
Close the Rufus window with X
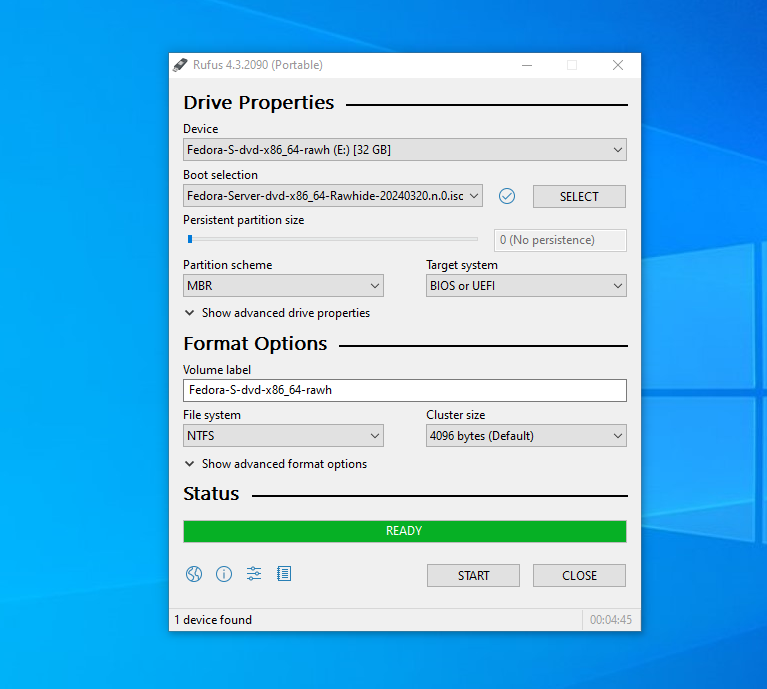(x=618, y=65)
